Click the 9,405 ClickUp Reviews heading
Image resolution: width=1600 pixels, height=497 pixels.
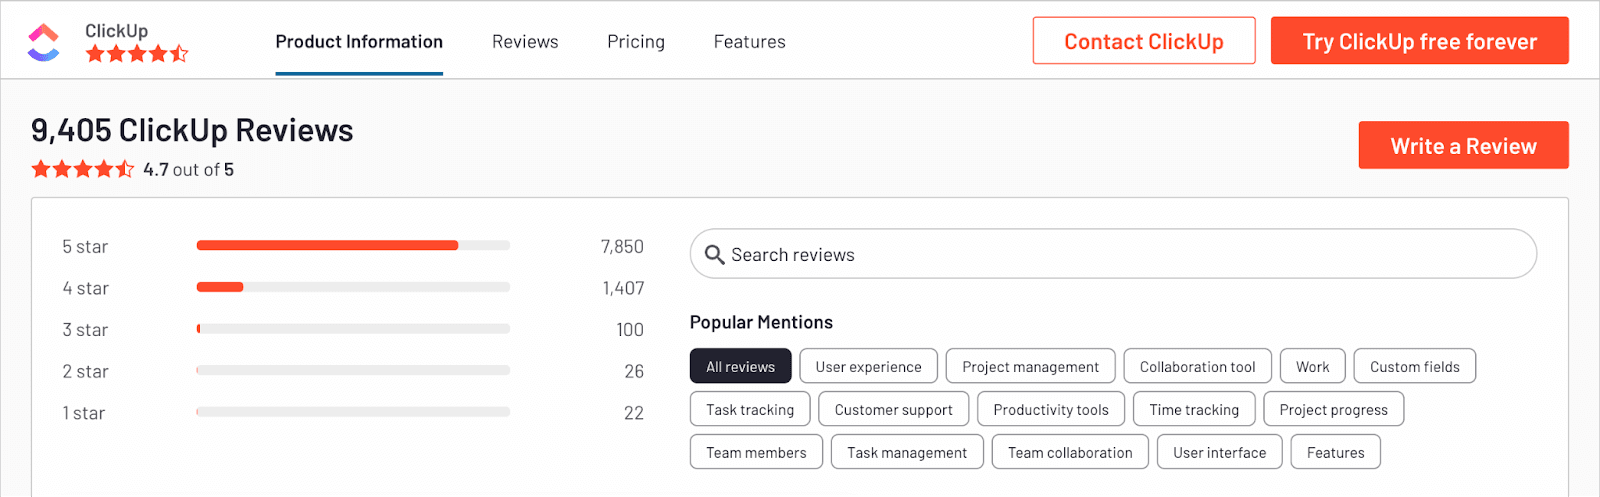click(x=192, y=130)
